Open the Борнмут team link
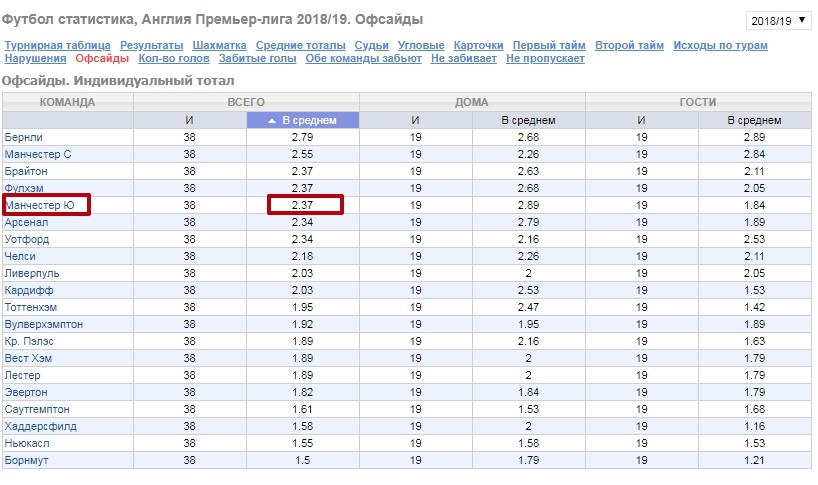The image size is (818, 485). pos(26,460)
